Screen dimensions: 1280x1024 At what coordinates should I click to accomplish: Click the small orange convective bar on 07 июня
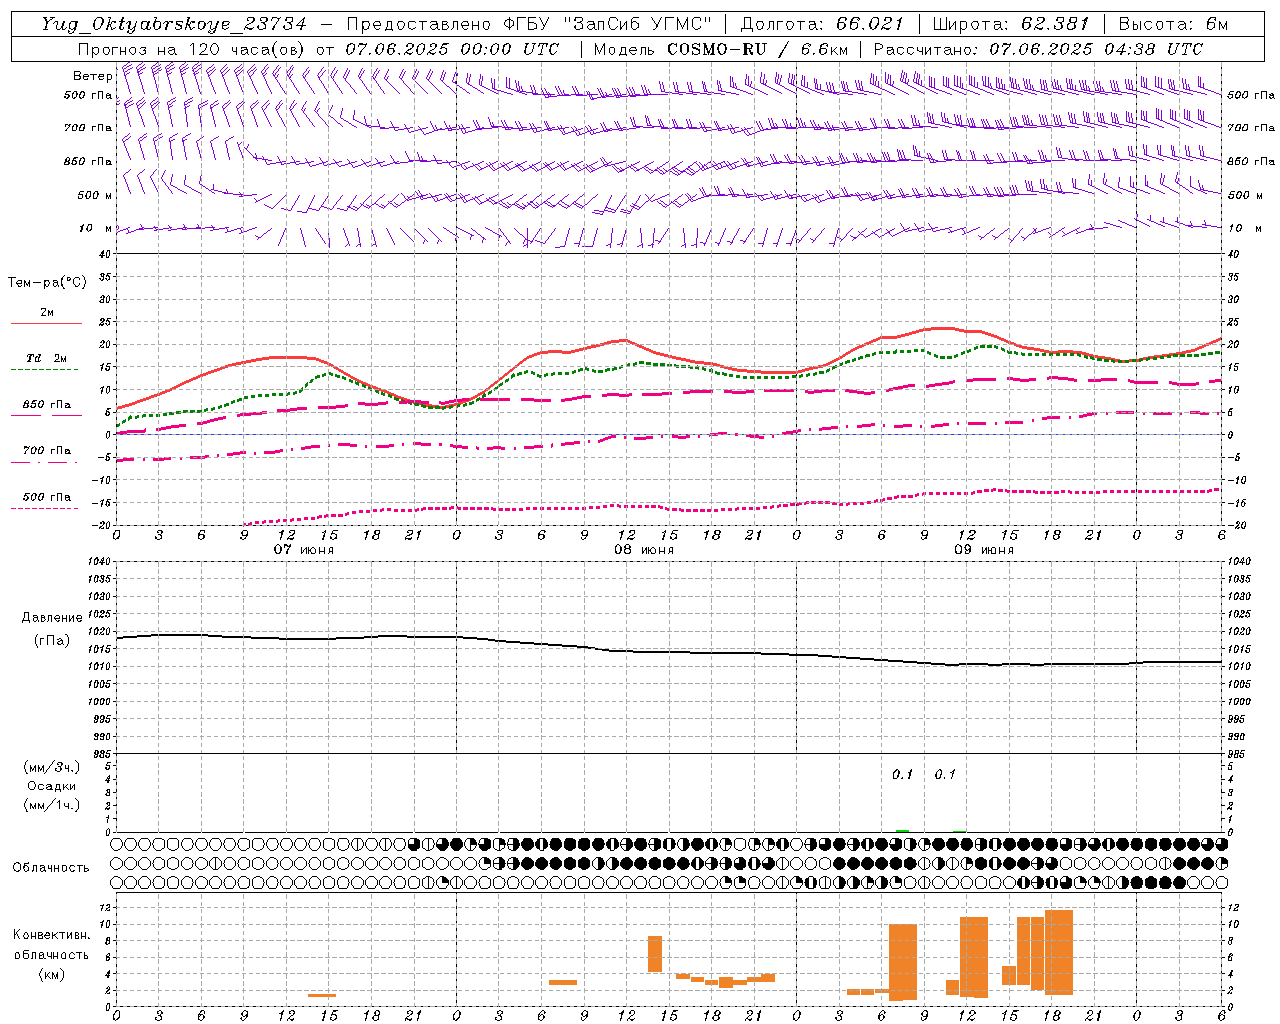[x=322, y=995]
